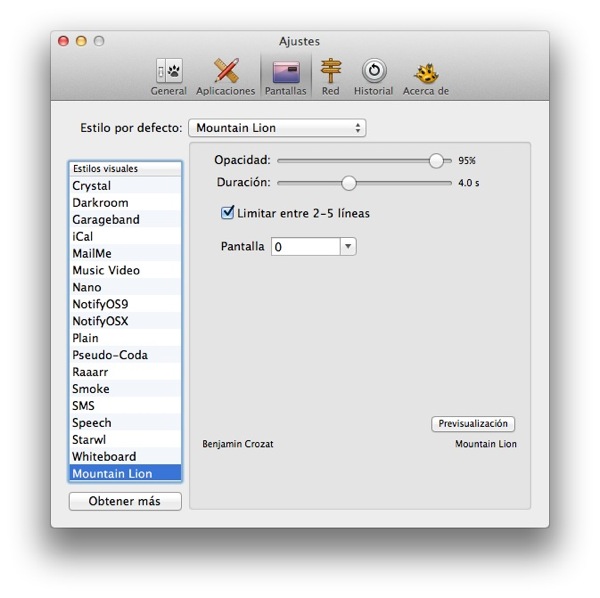Screen dimensions: 600x598
Task: Click the Previsualización button
Action: pos(473,424)
